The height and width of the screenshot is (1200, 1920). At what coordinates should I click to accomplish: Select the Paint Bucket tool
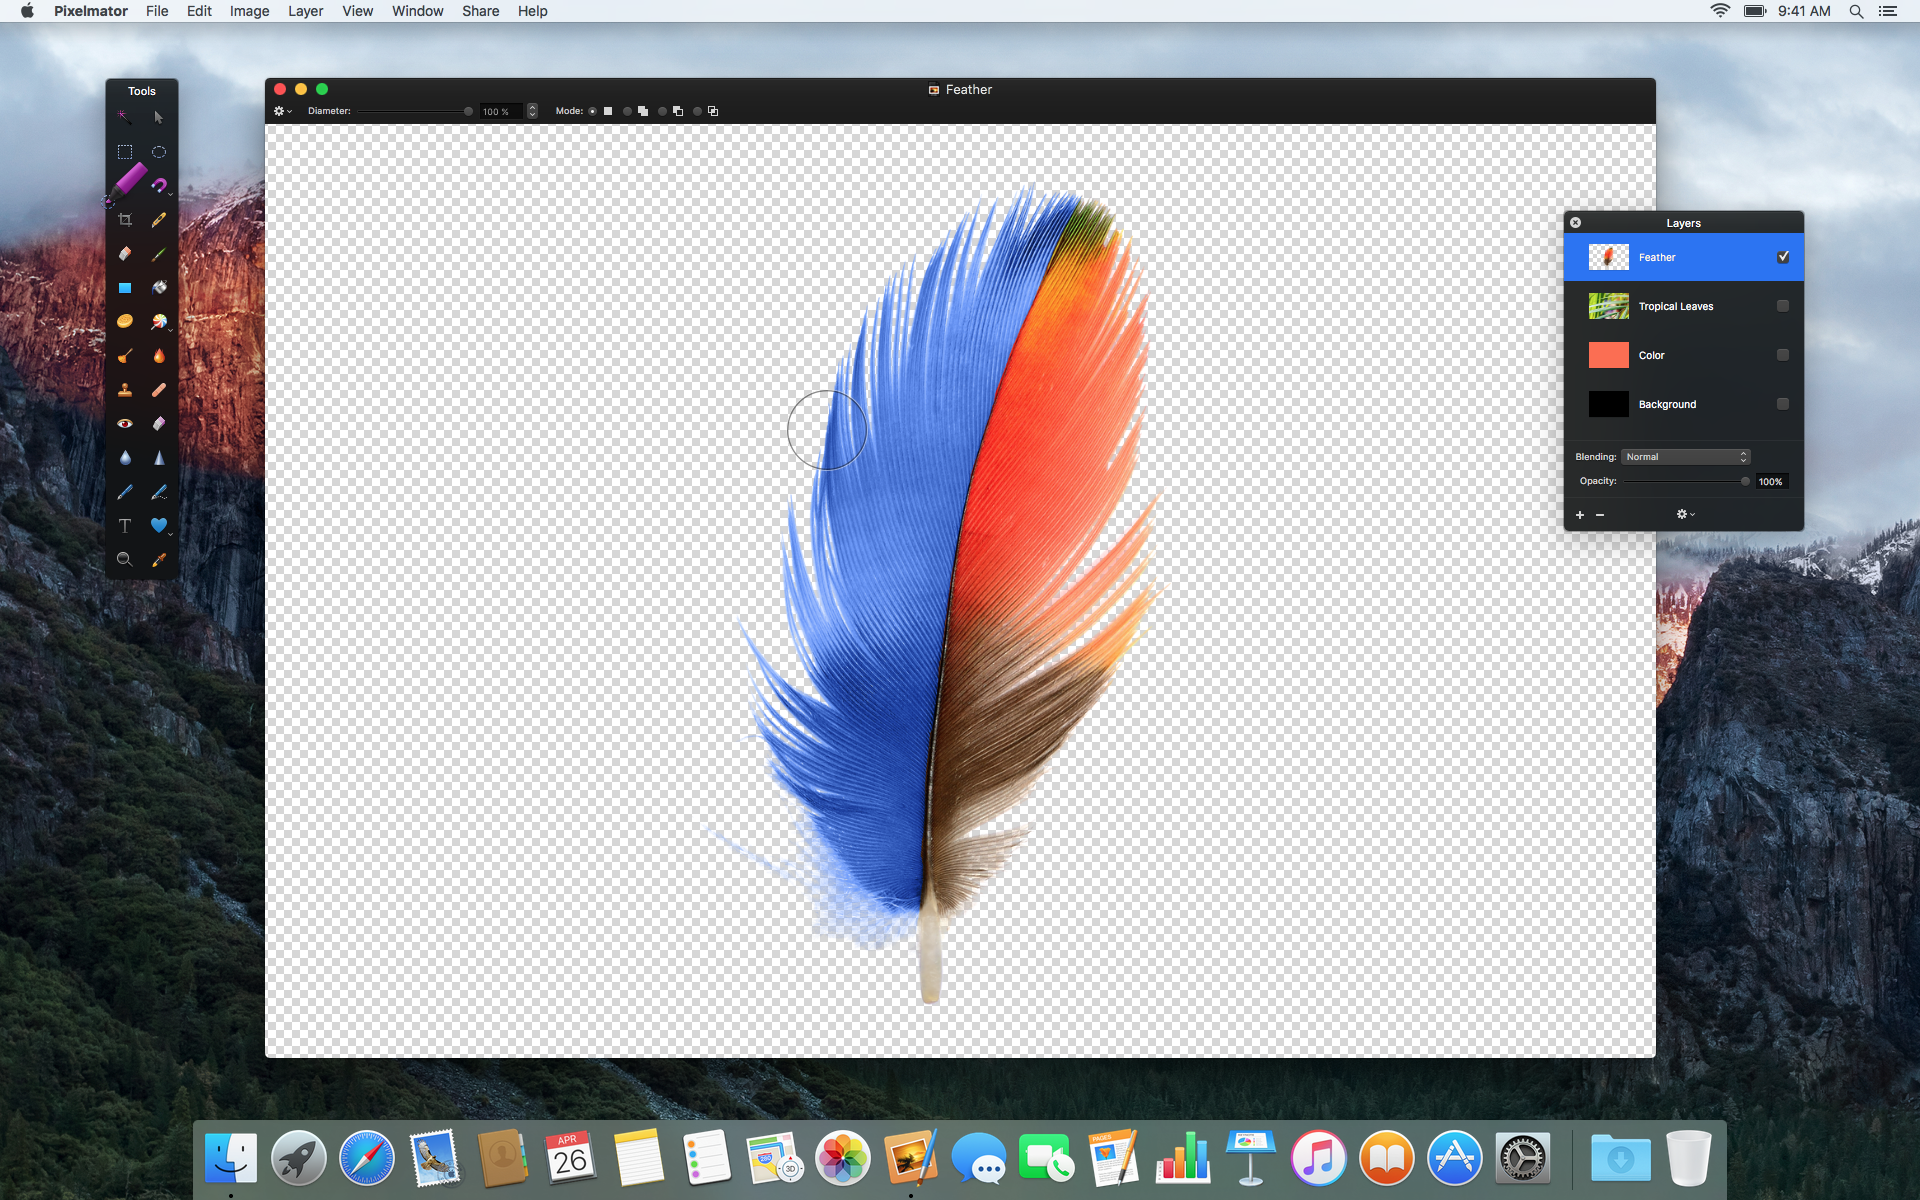(158, 288)
